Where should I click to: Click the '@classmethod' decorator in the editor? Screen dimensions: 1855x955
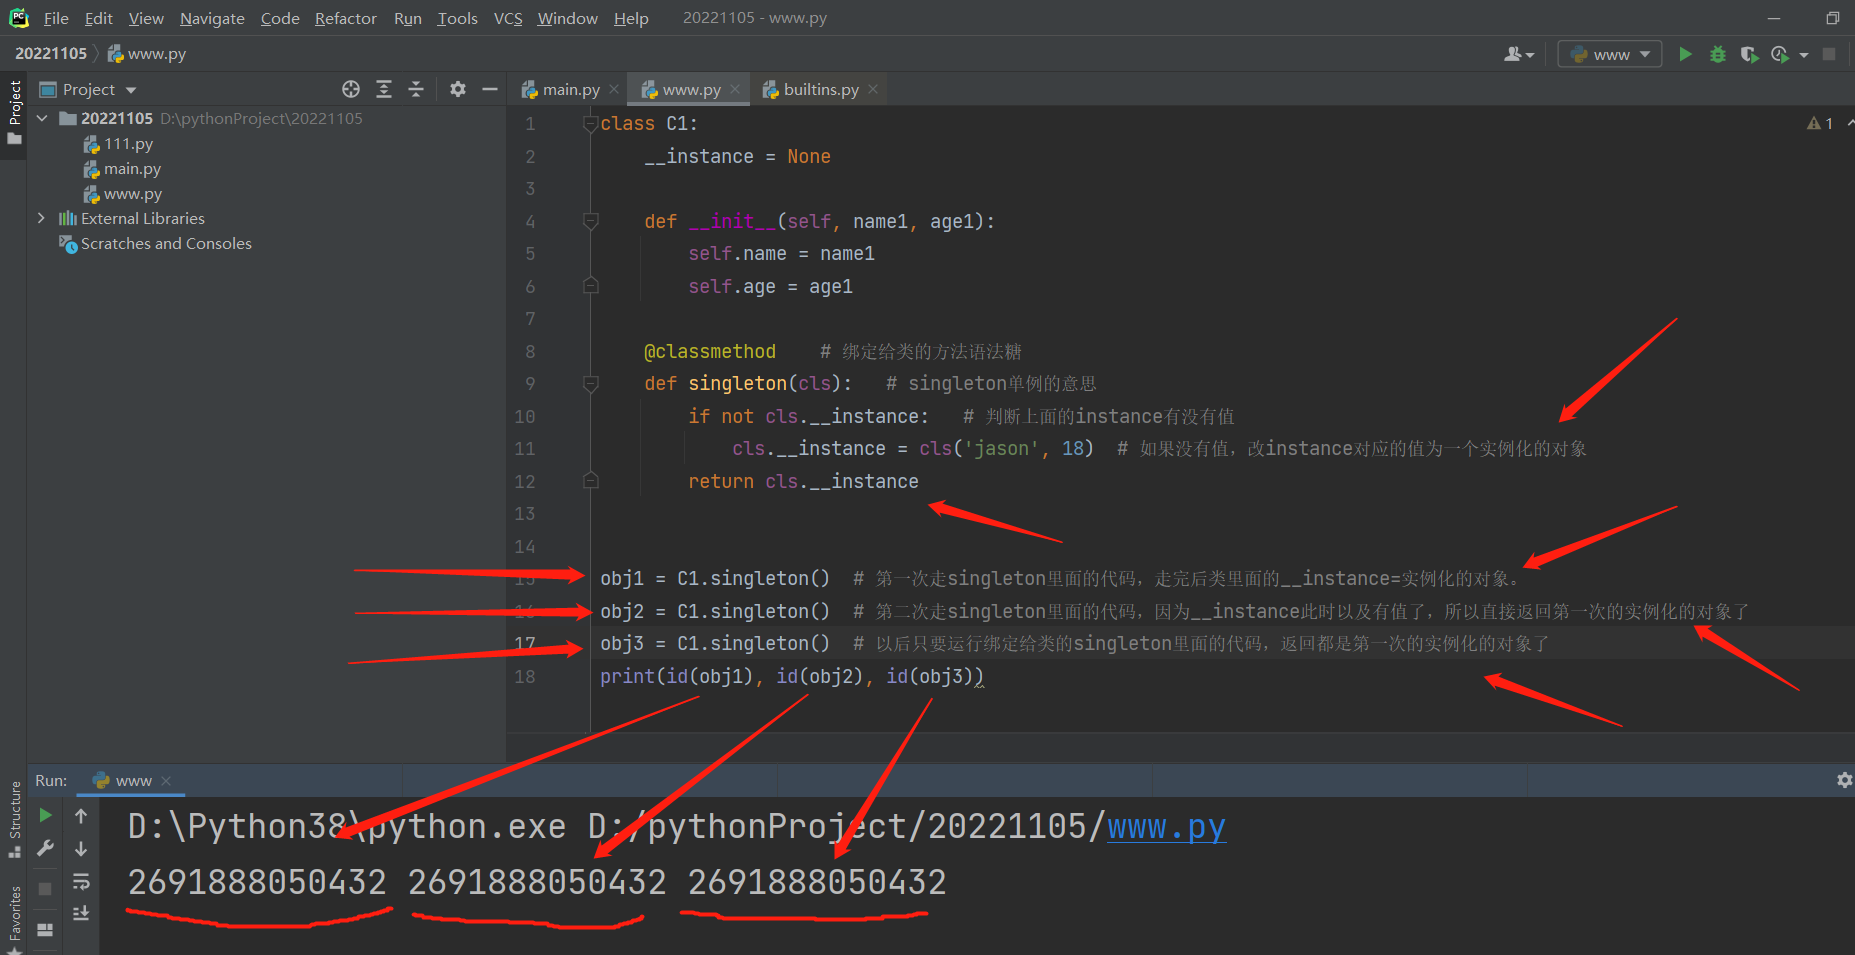click(x=710, y=351)
